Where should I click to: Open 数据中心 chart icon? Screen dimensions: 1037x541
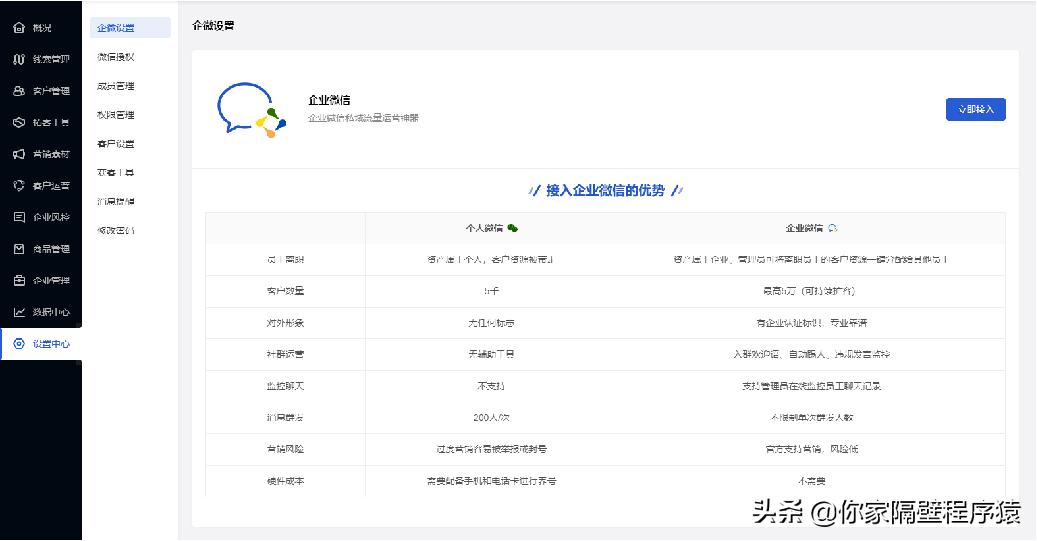pos(19,312)
